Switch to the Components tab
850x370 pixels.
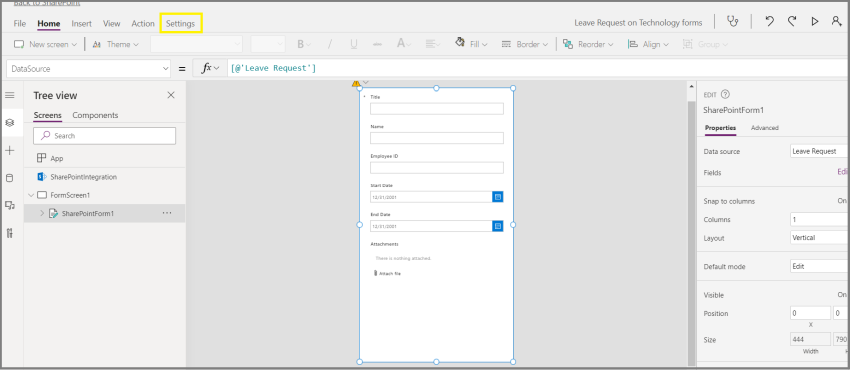[x=95, y=115]
